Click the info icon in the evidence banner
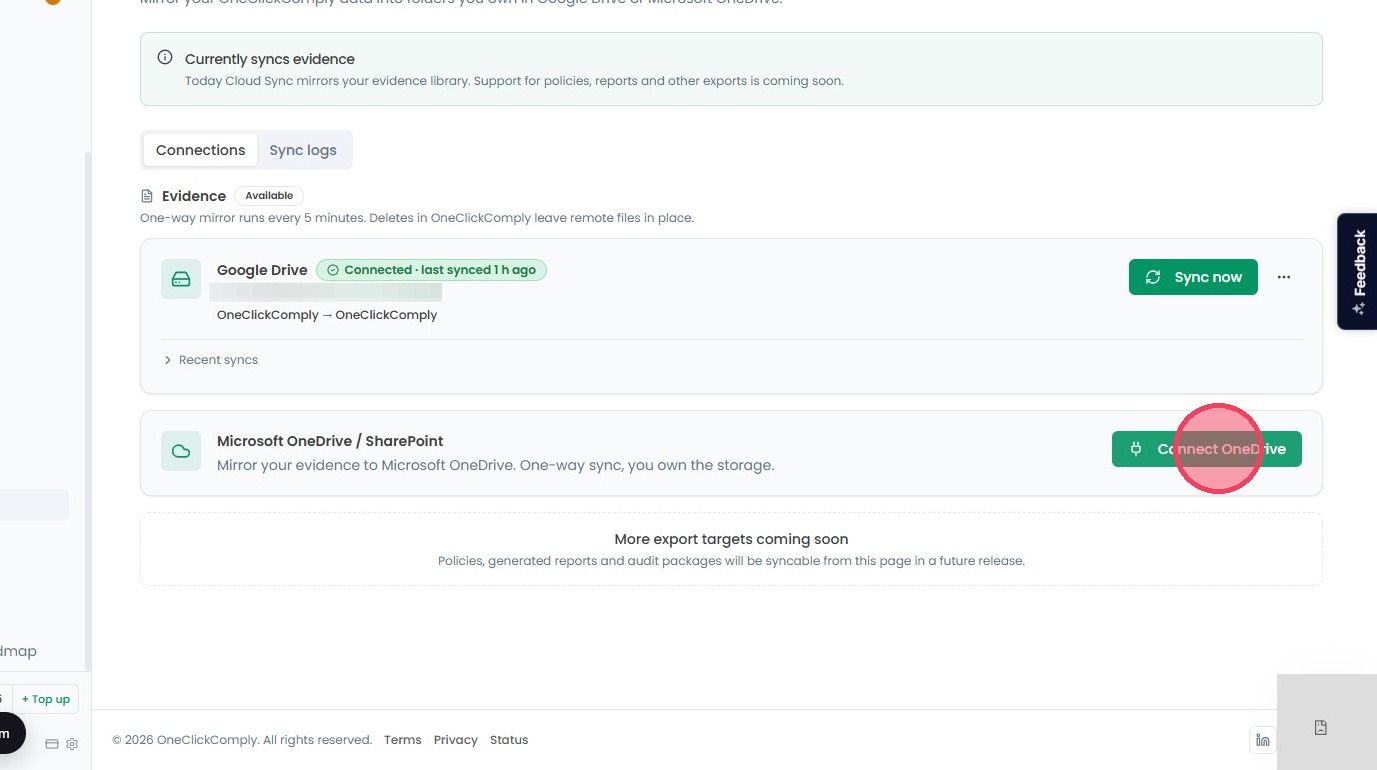The image size is (1377, 770). pyautogui.click(x=165, y=58)
